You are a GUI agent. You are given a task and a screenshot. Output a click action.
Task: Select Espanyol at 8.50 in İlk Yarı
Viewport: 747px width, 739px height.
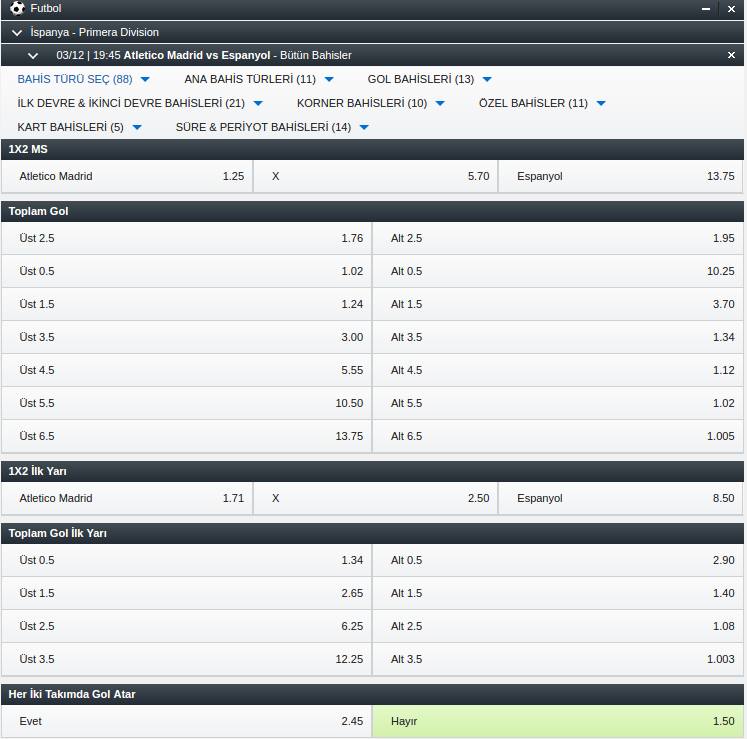(x=620, y=498)
